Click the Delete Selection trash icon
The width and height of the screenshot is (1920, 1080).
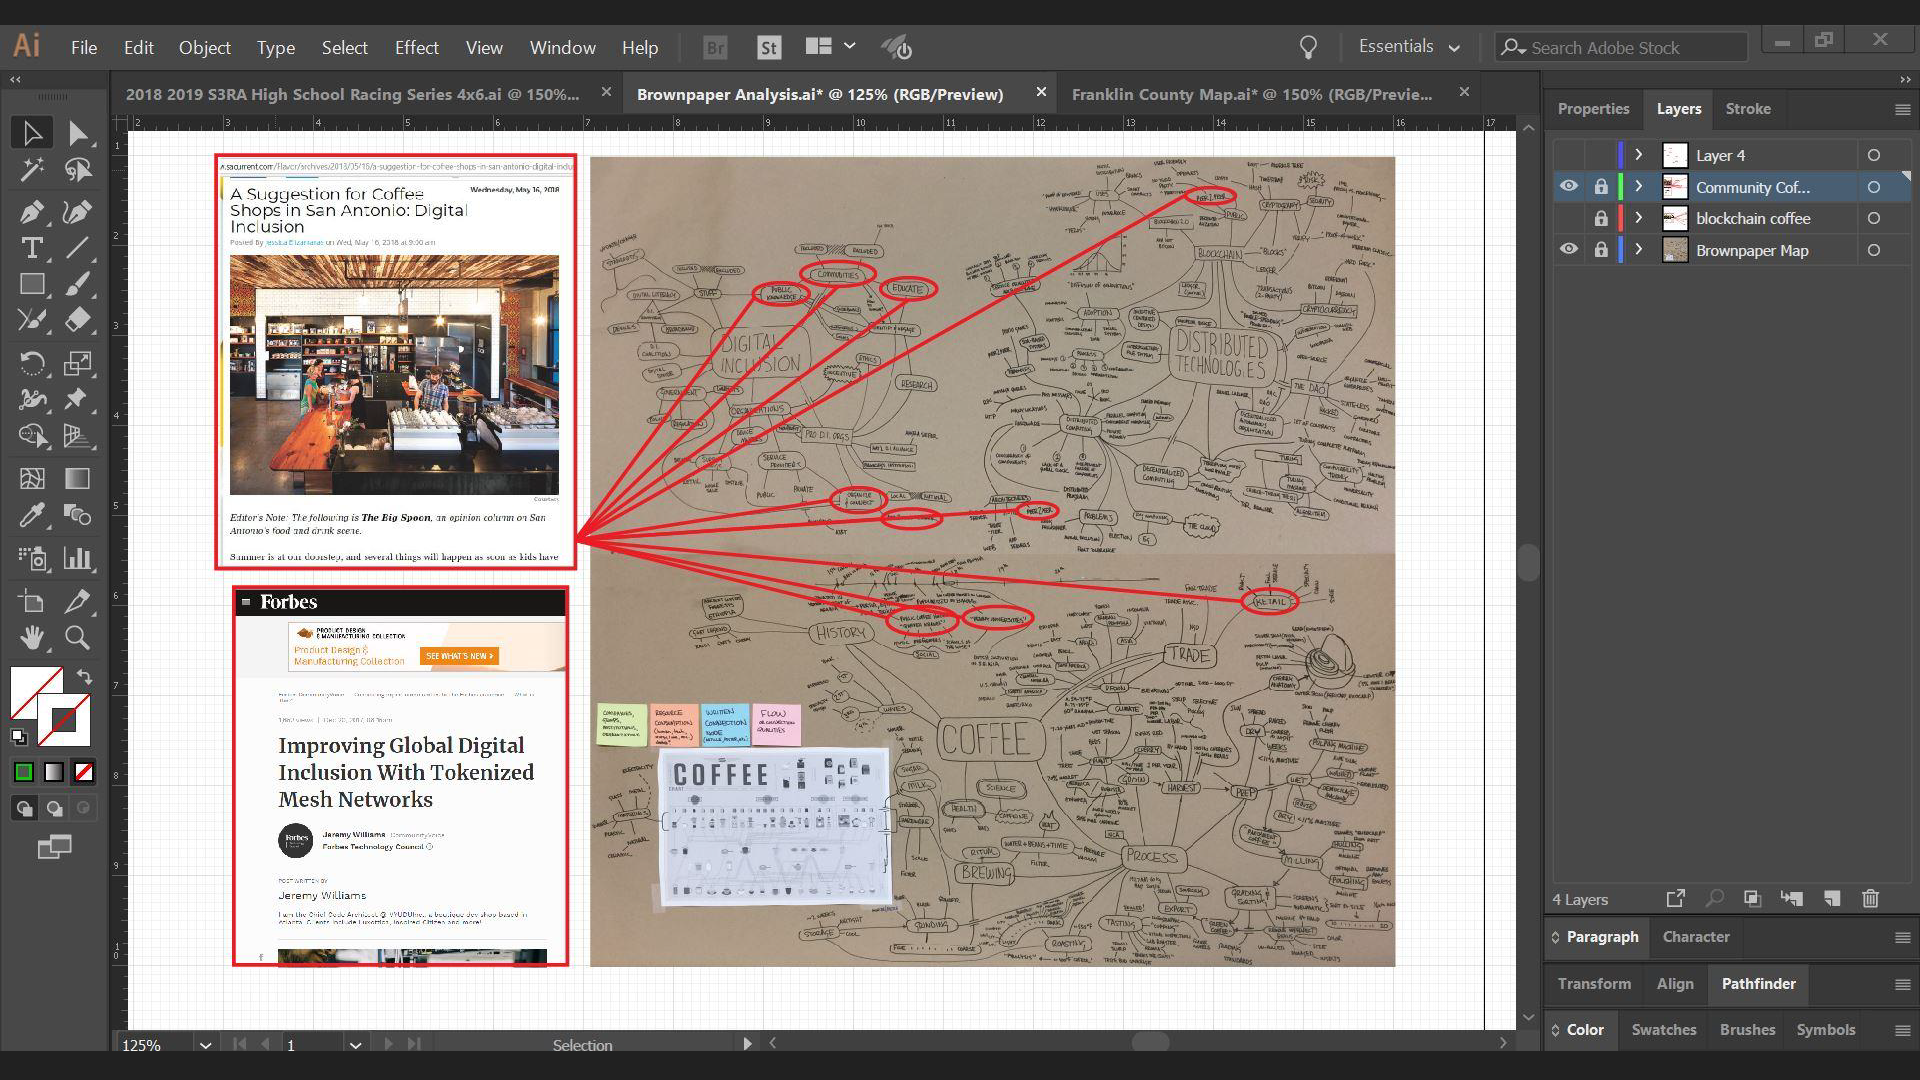pyautogui.click(x=1870, y=899)
